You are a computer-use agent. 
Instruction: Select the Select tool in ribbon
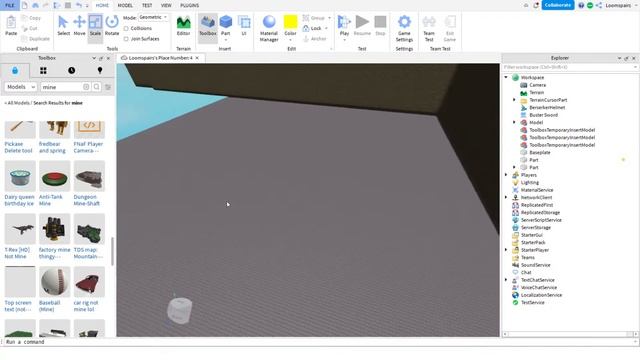pos(63,25)
